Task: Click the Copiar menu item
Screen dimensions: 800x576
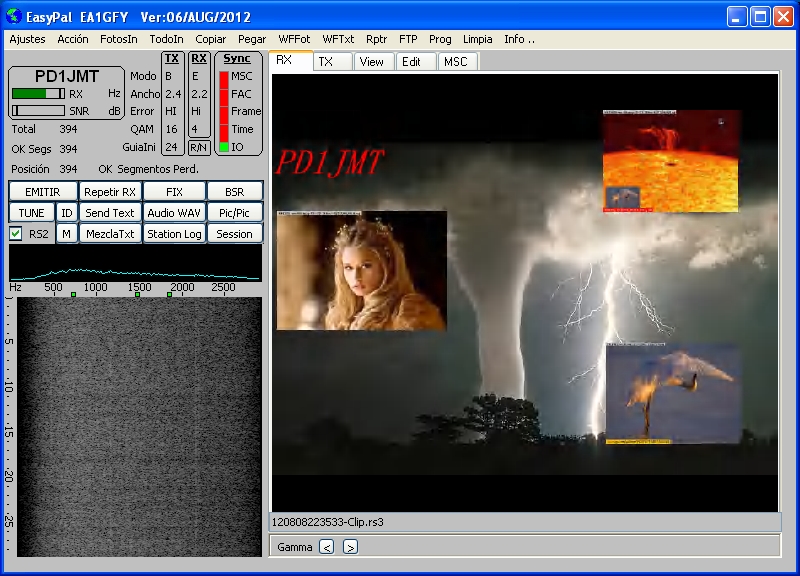Action: pyautogui.click(x=210, y=39)
